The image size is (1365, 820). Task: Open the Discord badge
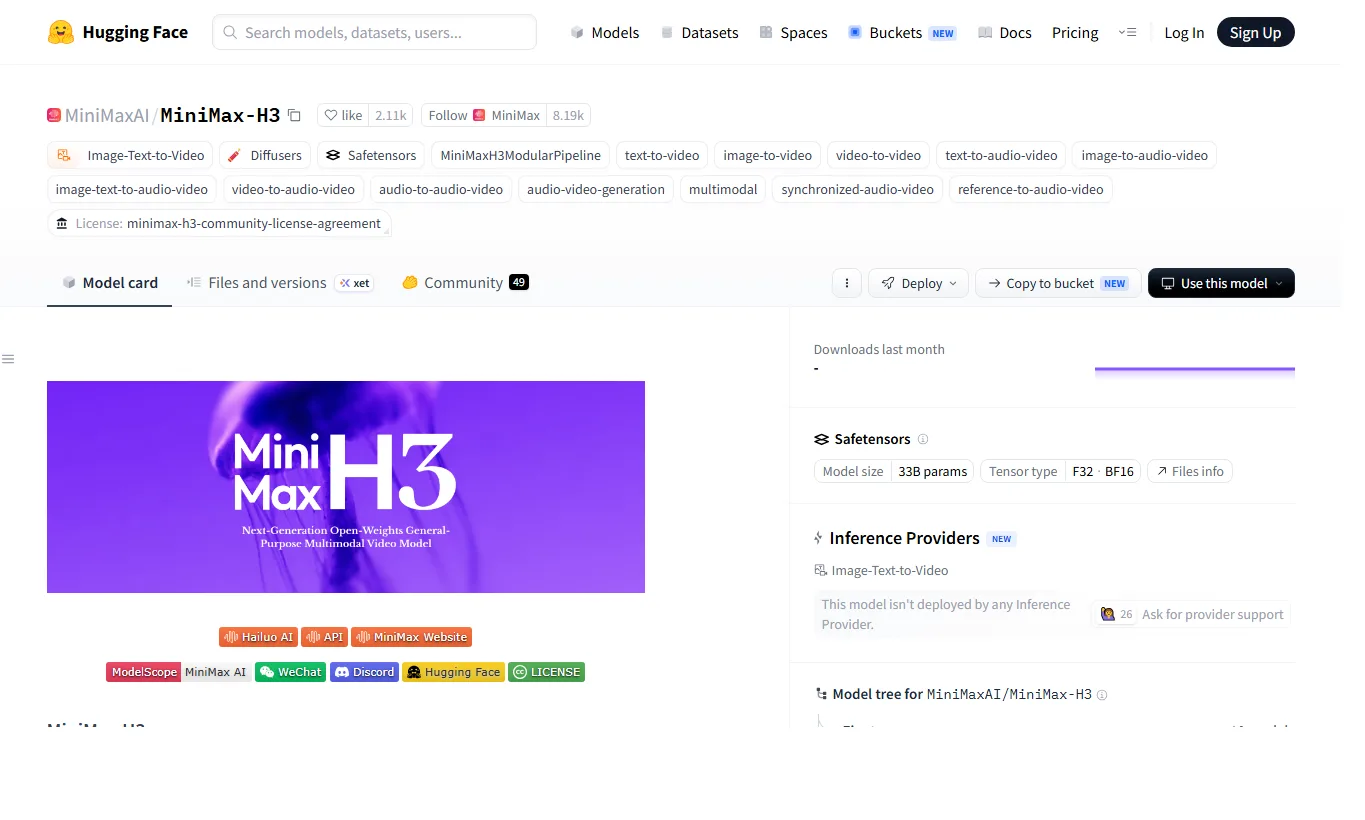pyautogui.click(x=365, y=672)
